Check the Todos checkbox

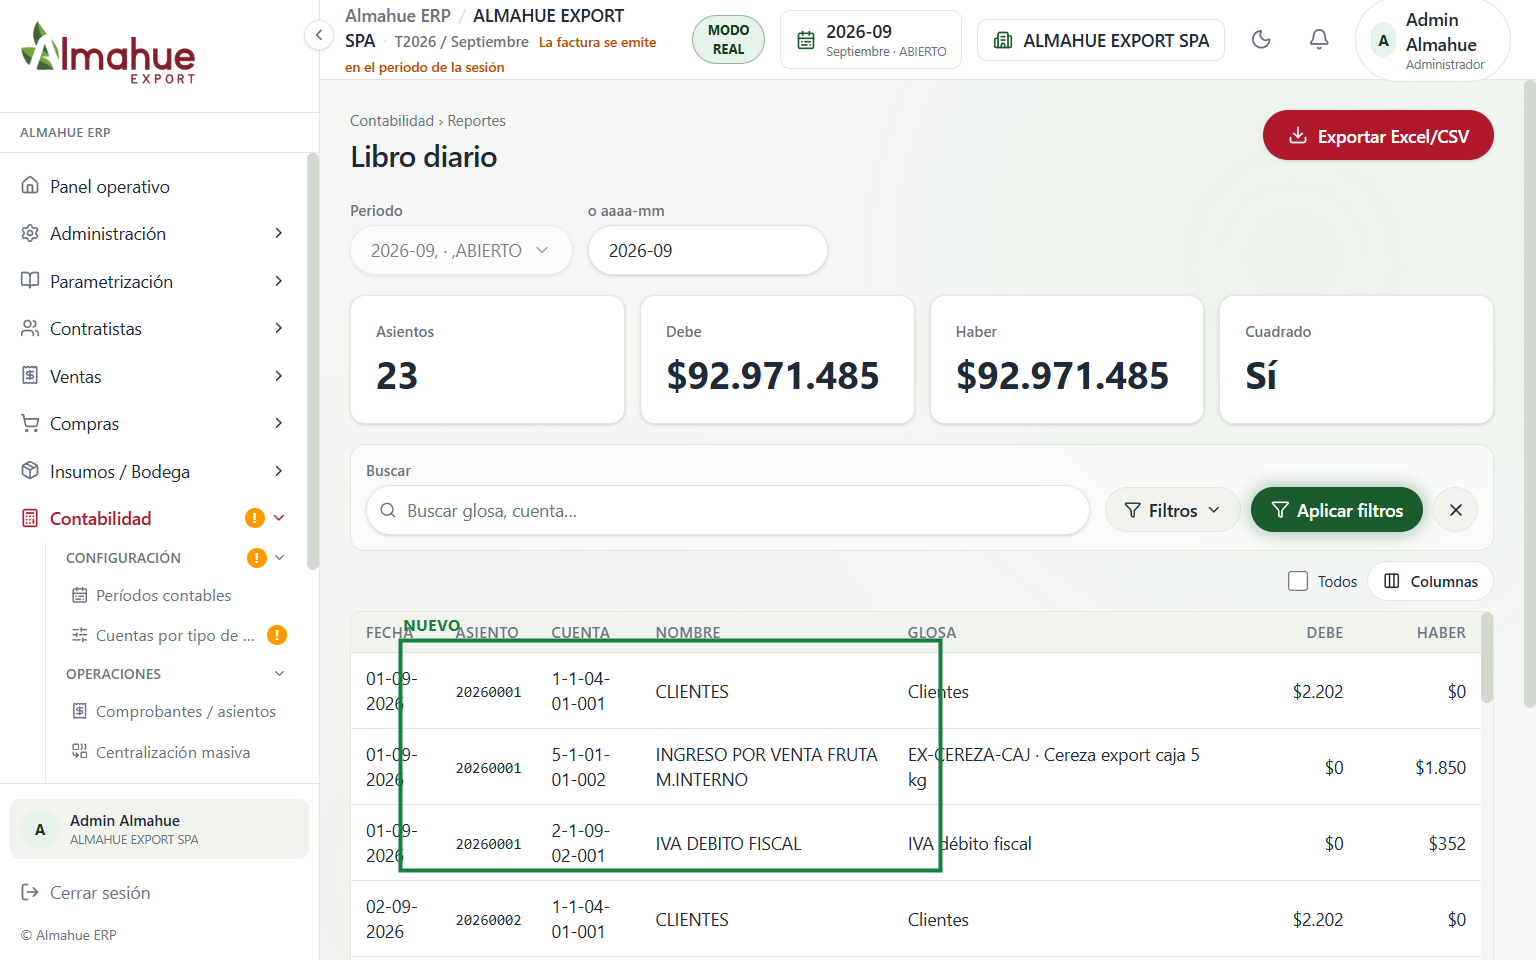[1298, 581]
